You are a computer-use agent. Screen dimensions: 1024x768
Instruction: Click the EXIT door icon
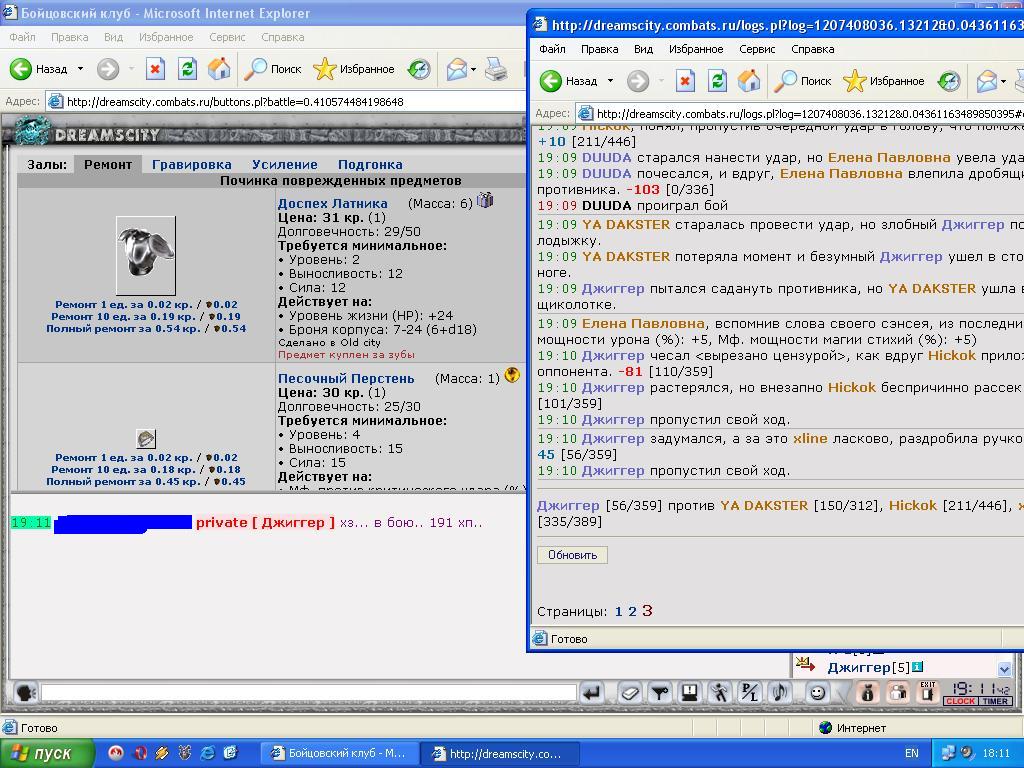click(x=928, y=692)
